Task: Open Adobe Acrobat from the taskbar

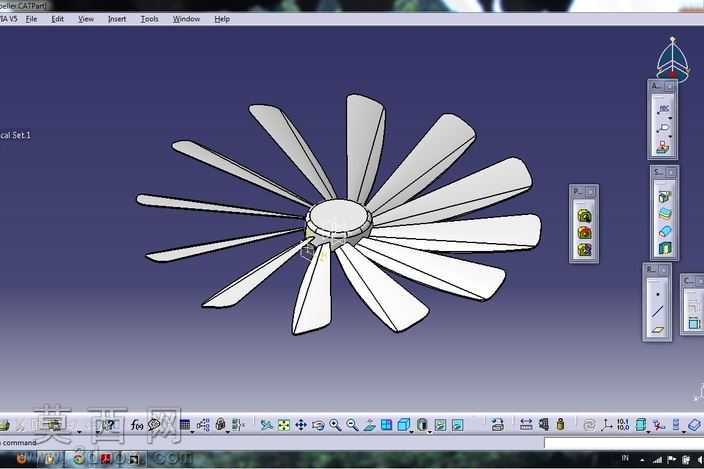Action: pos(106,459)
